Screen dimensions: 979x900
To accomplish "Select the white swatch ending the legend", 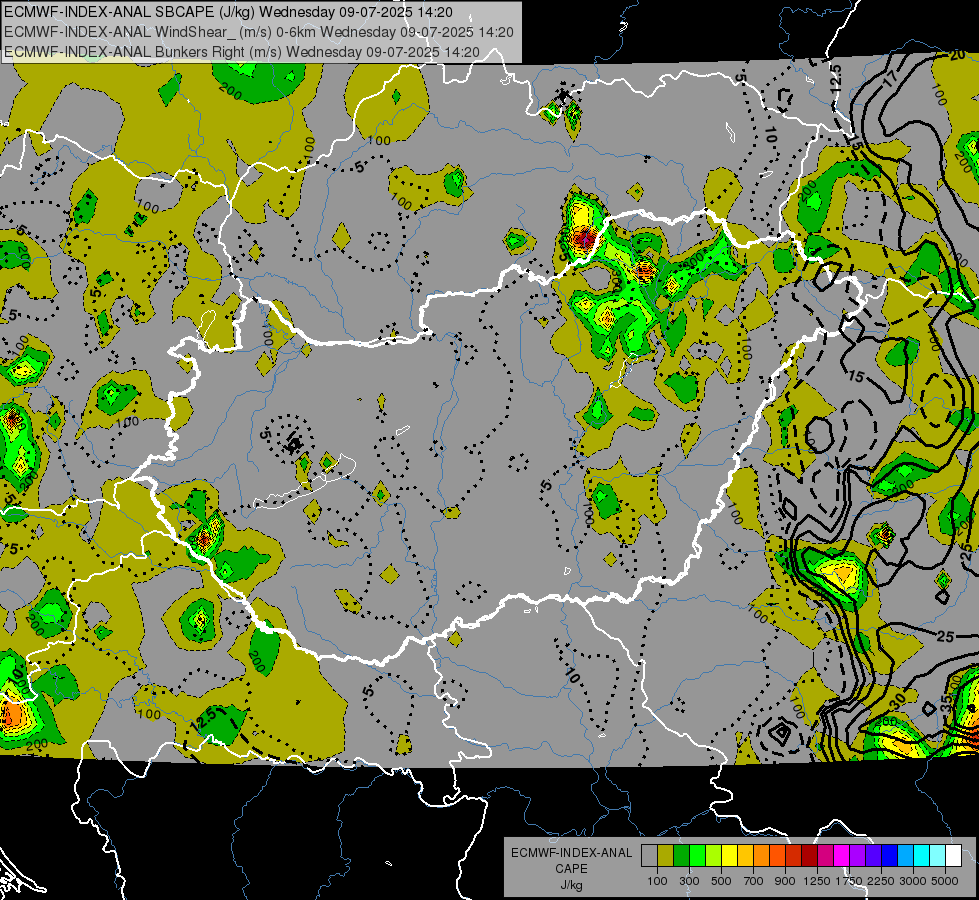I will [x=953, y=856].
